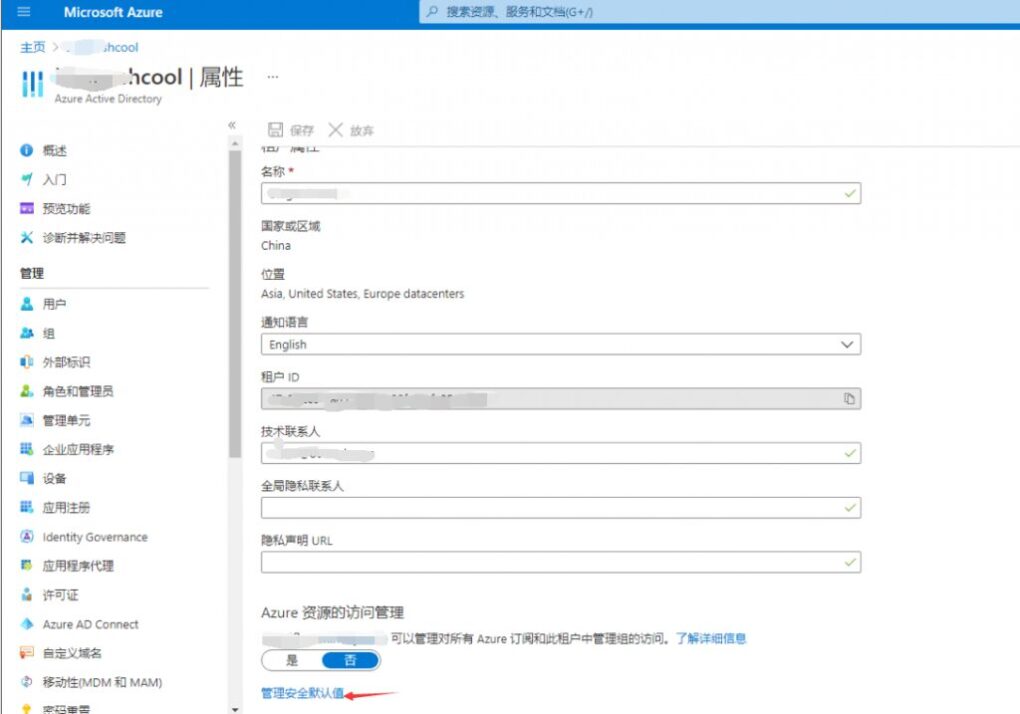This screenshot has height=714, width=1020.
Task: Open the 了解详细信息 link
Action: click(710, 638)
